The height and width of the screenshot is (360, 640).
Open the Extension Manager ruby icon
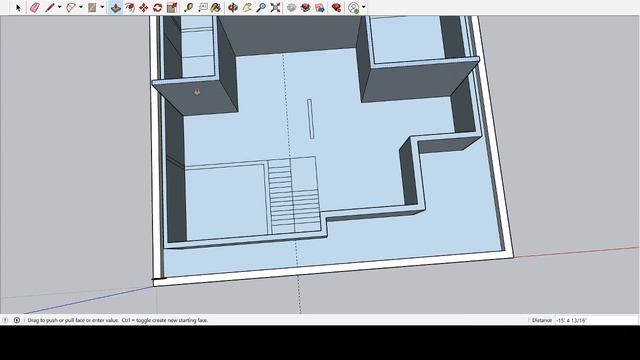click(x=336, y=7)
